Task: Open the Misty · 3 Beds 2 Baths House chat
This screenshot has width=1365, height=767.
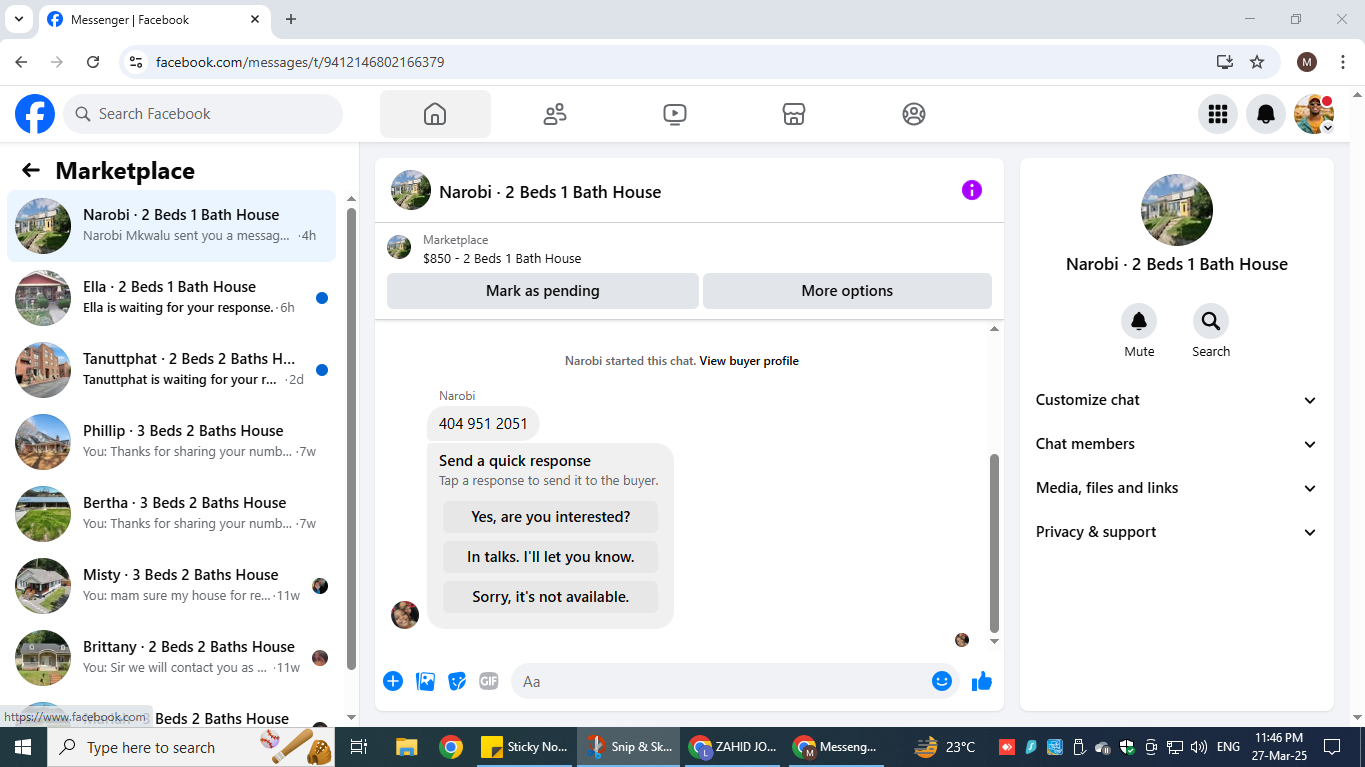Action: tap(172, 586)
